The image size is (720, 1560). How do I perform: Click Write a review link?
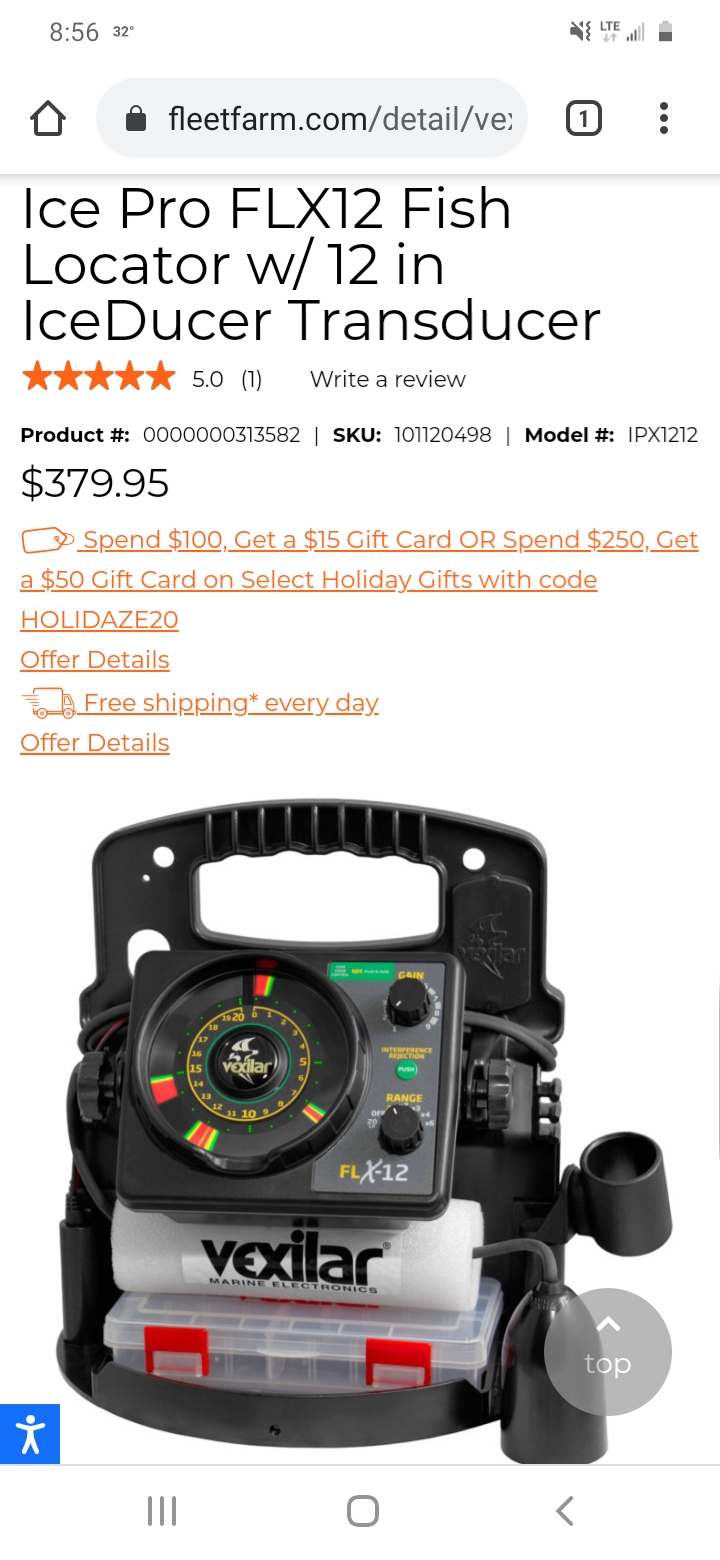388,379
